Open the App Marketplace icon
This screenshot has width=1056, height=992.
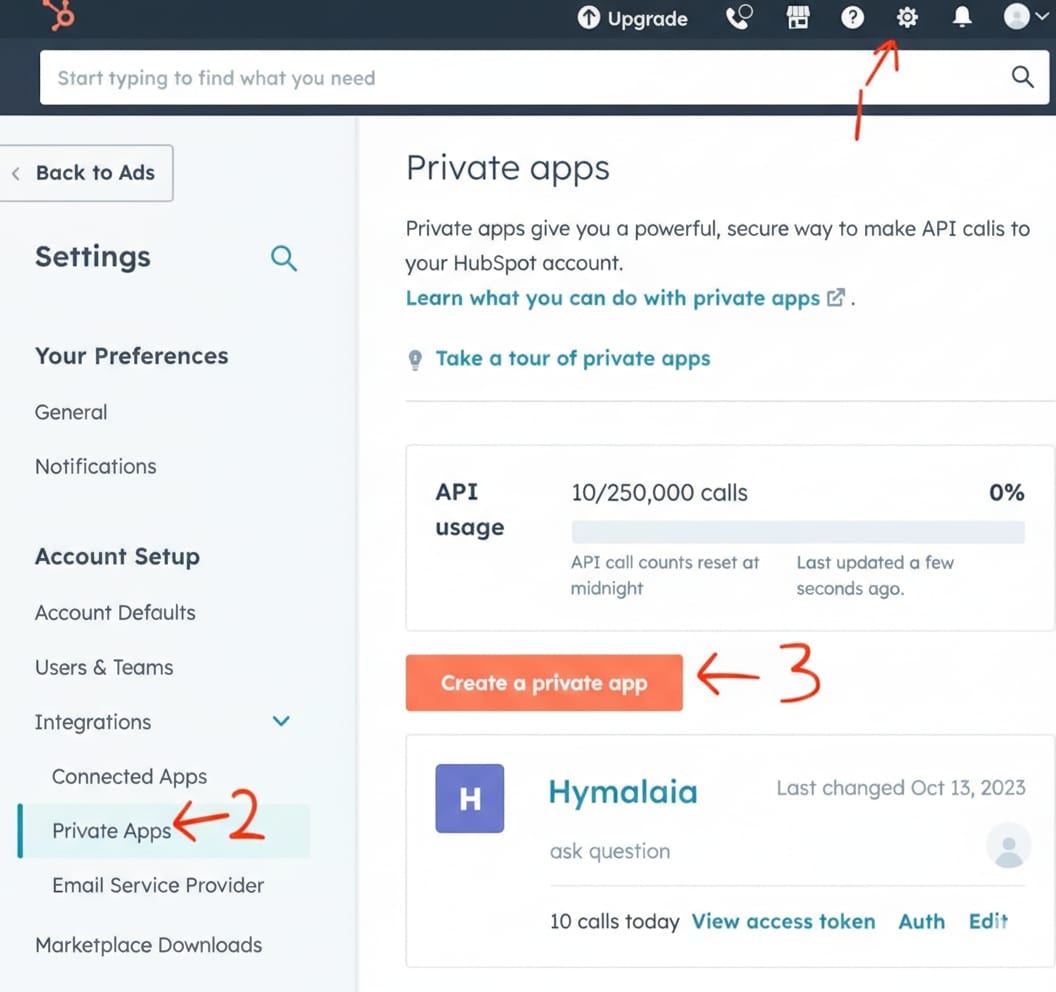coord(797,18)
